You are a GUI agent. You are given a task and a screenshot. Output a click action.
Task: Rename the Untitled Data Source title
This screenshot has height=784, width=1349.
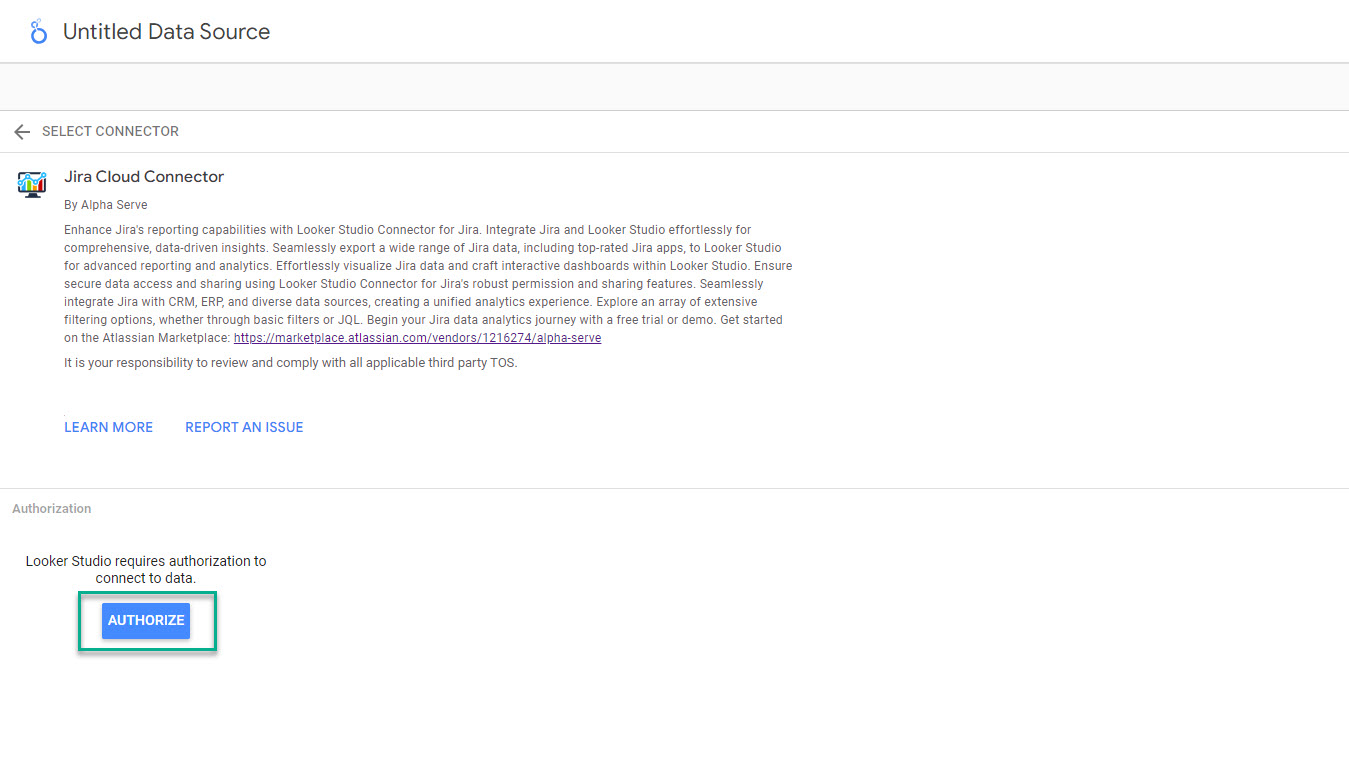coord(166,32)
